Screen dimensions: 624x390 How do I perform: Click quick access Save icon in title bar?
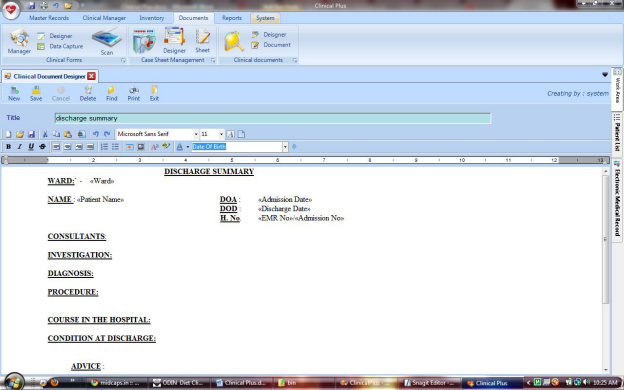31,6
